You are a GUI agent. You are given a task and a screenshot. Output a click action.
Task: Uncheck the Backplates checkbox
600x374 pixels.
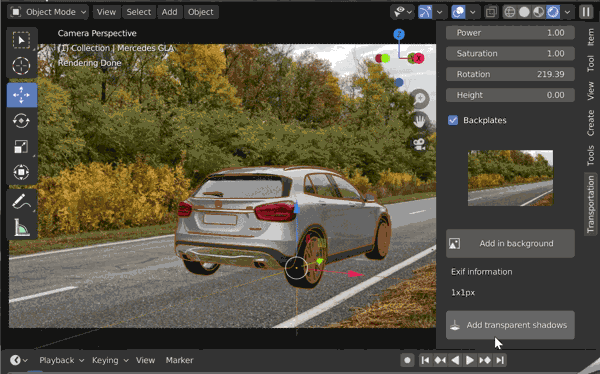pyautogui.click(x=453, y=120)
